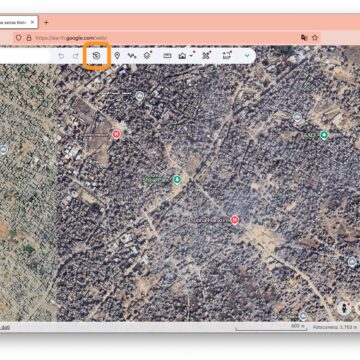
Task: Click the Pegman Street View button
Action: 344,308
